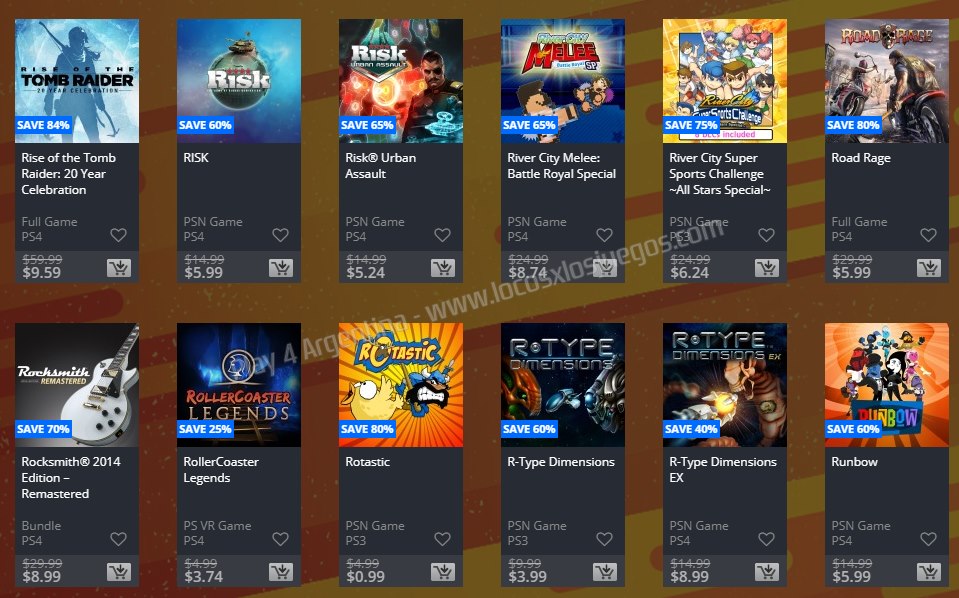Open River City Melee: Battle Royal Special
The image size is (959, 598).
click(x=561, y=166)
